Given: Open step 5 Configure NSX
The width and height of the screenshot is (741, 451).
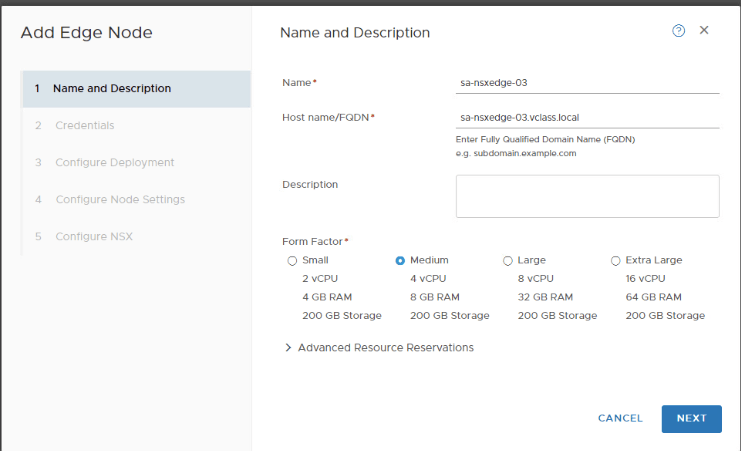Looking at the screenshot, I should click(94, 236).
